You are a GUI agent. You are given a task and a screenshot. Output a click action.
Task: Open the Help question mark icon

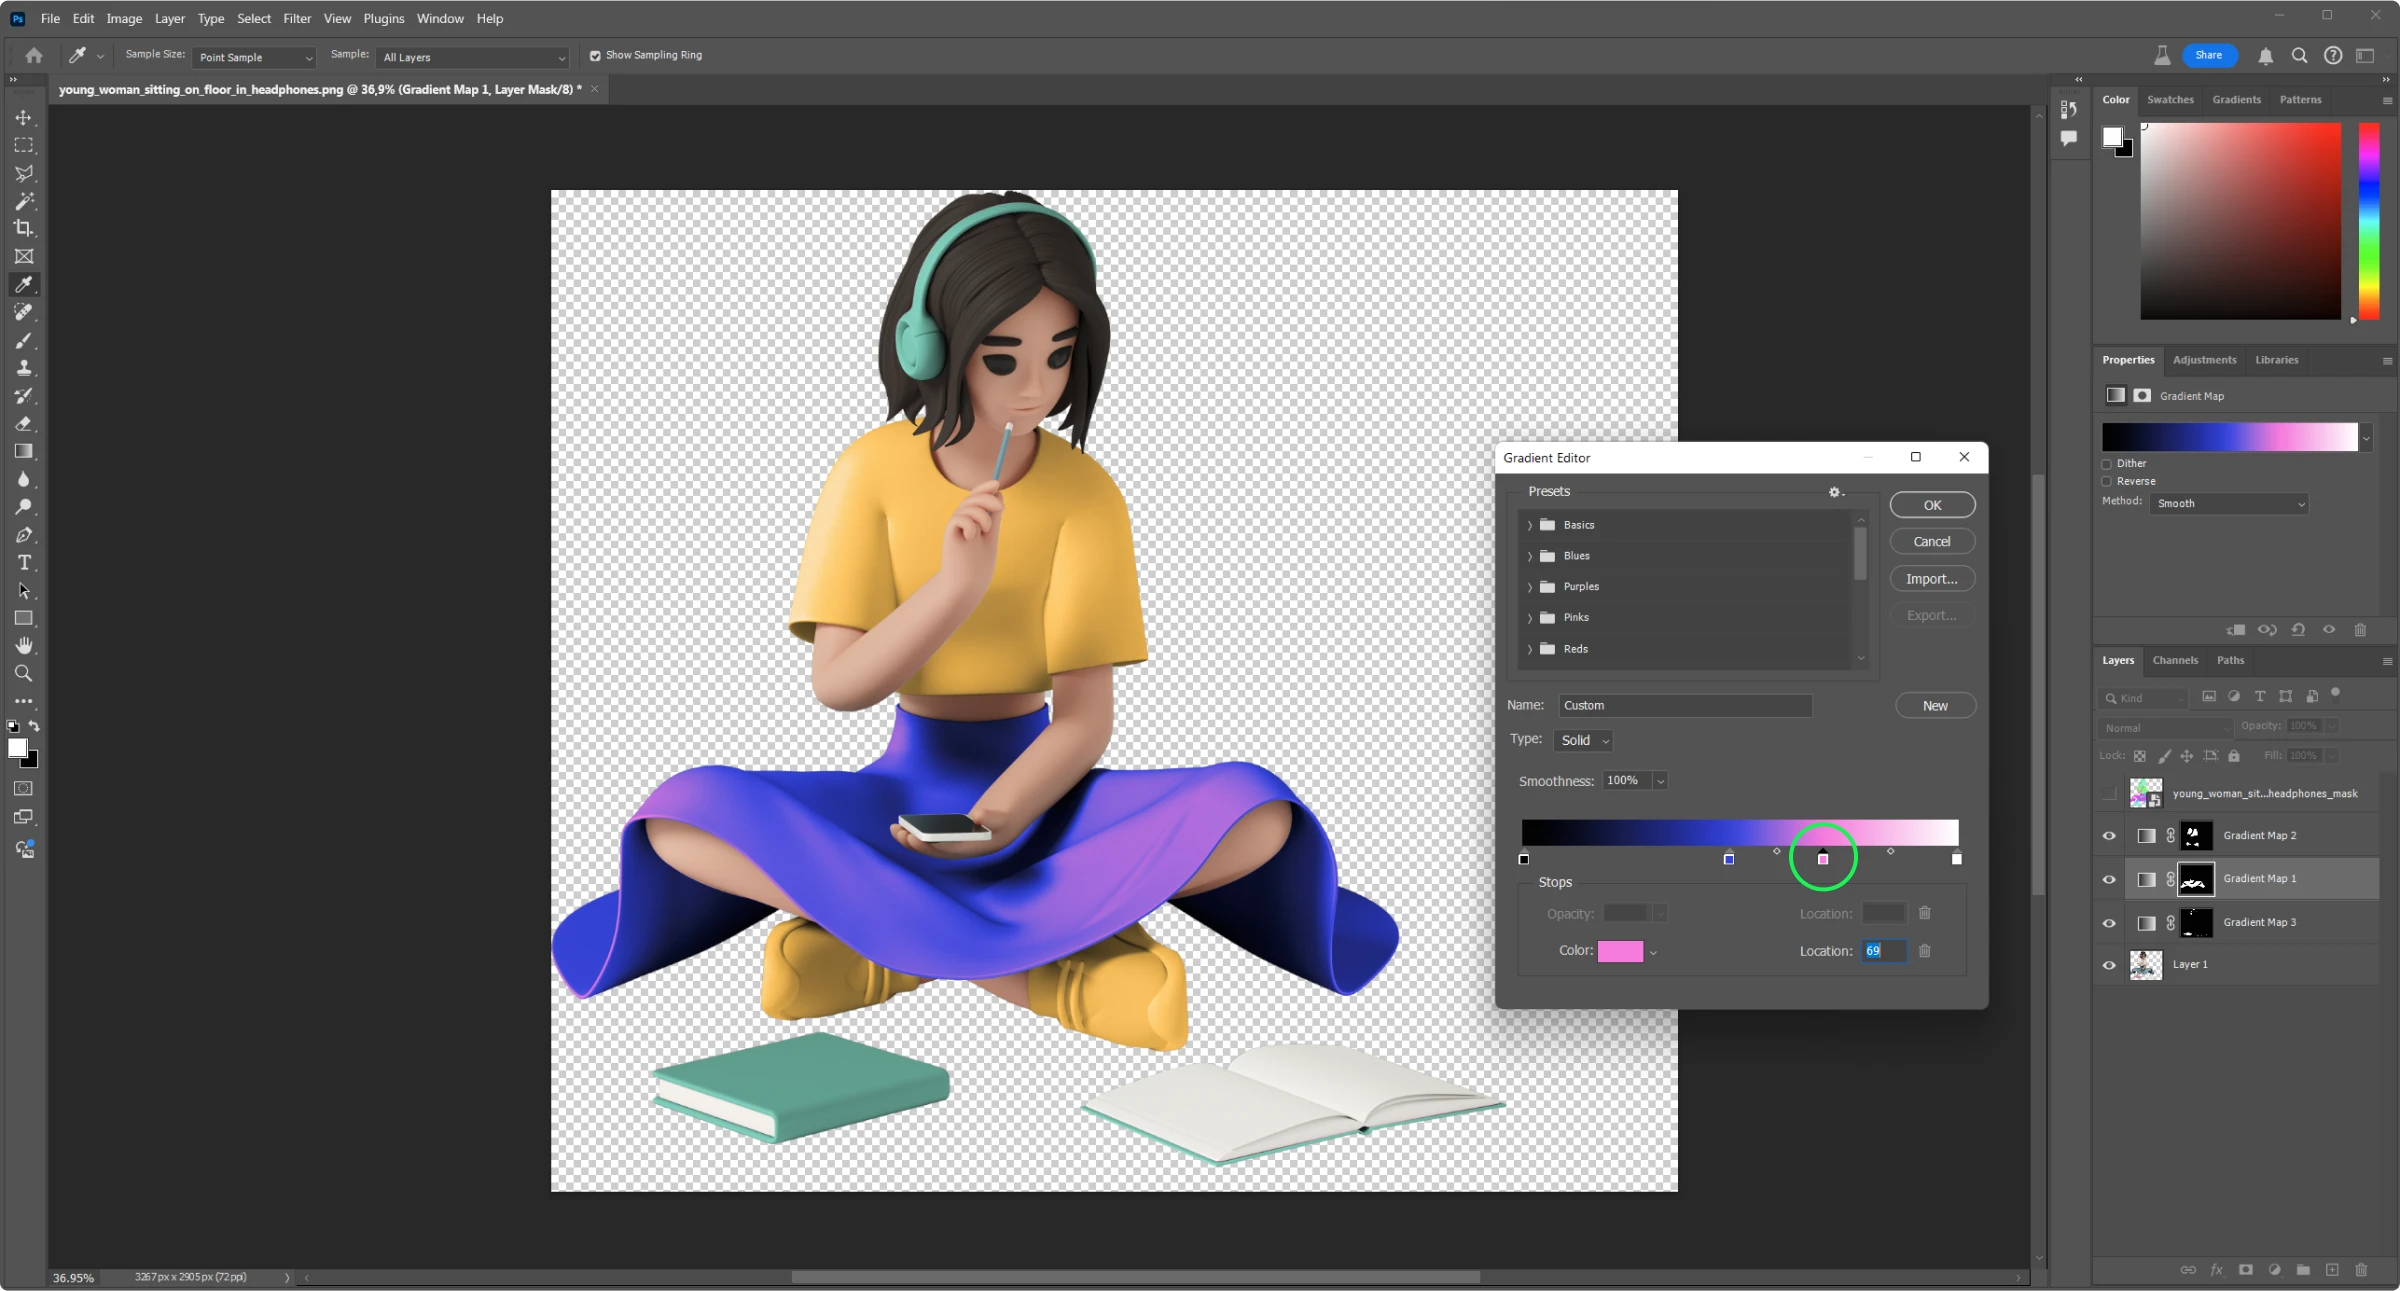click(2333, 56)
